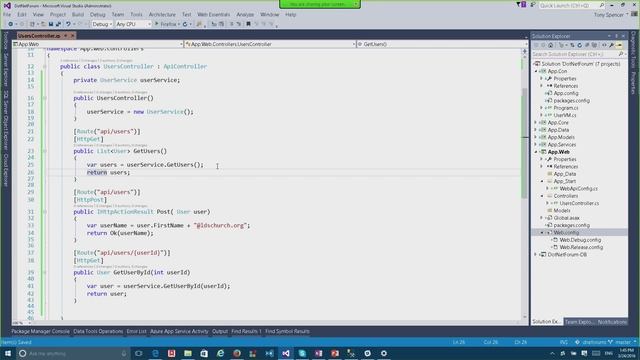
Task: Open Task View on the taskbar
Action: pos(138,353)
